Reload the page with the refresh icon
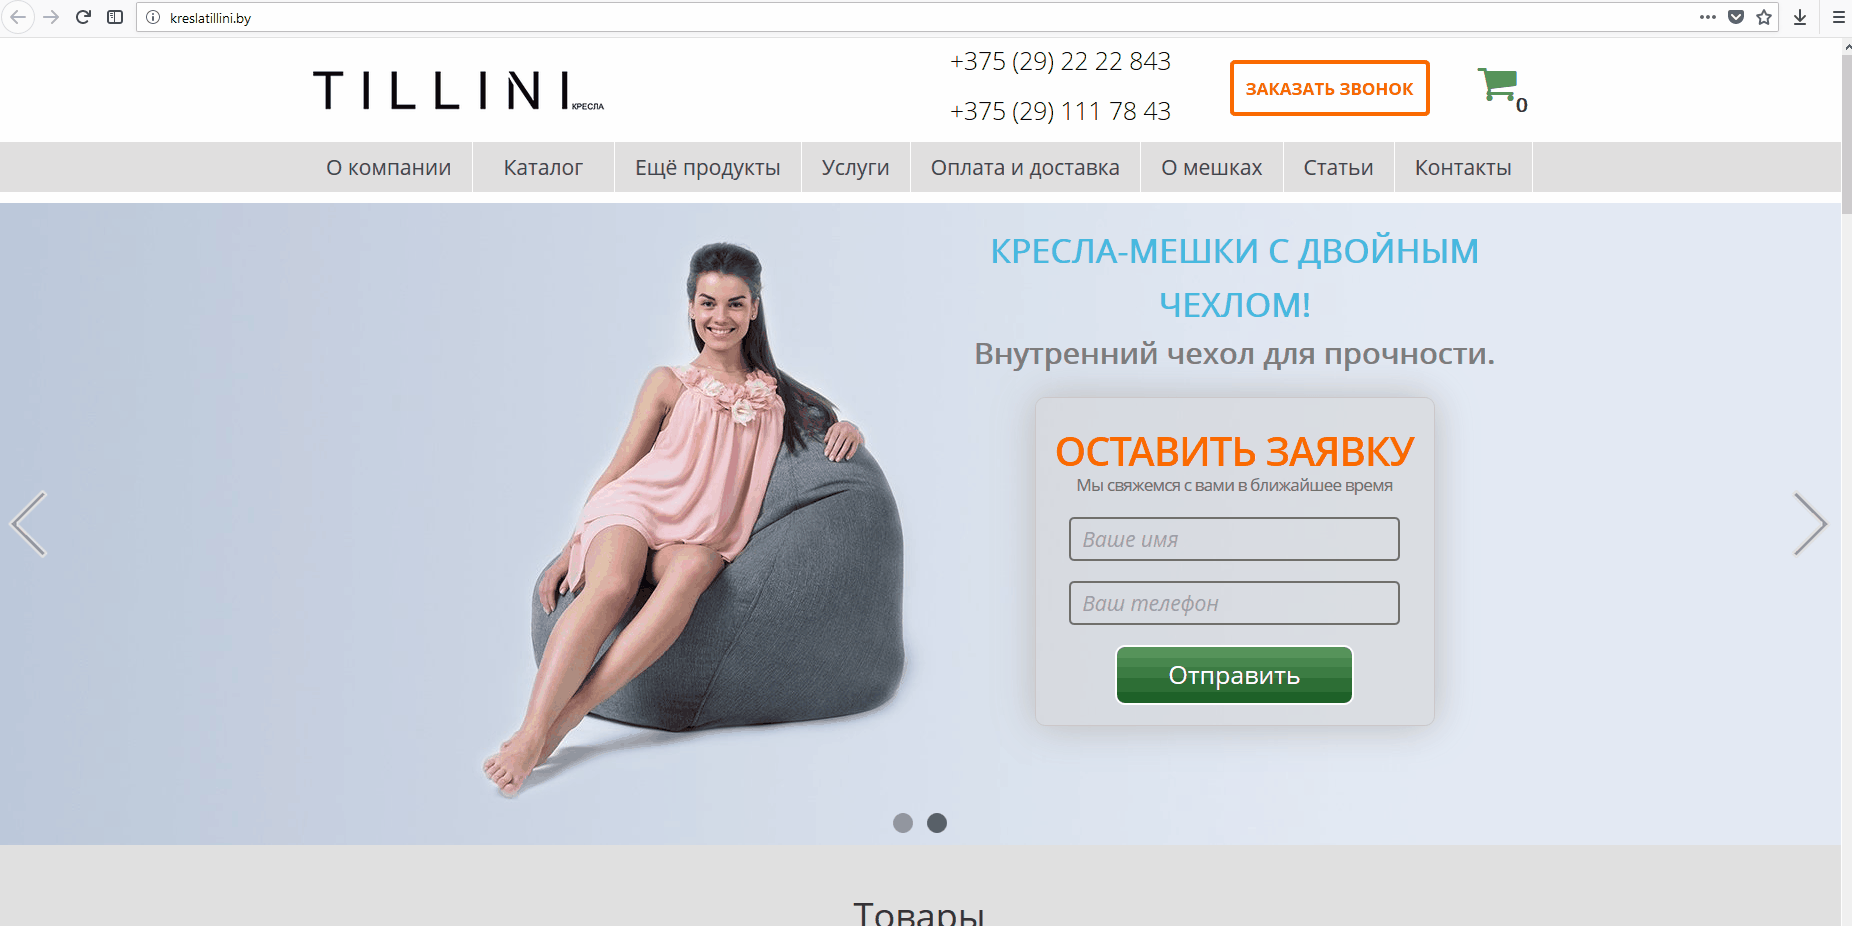Screen dimensions: 1852x926 (x=84, y=17)
